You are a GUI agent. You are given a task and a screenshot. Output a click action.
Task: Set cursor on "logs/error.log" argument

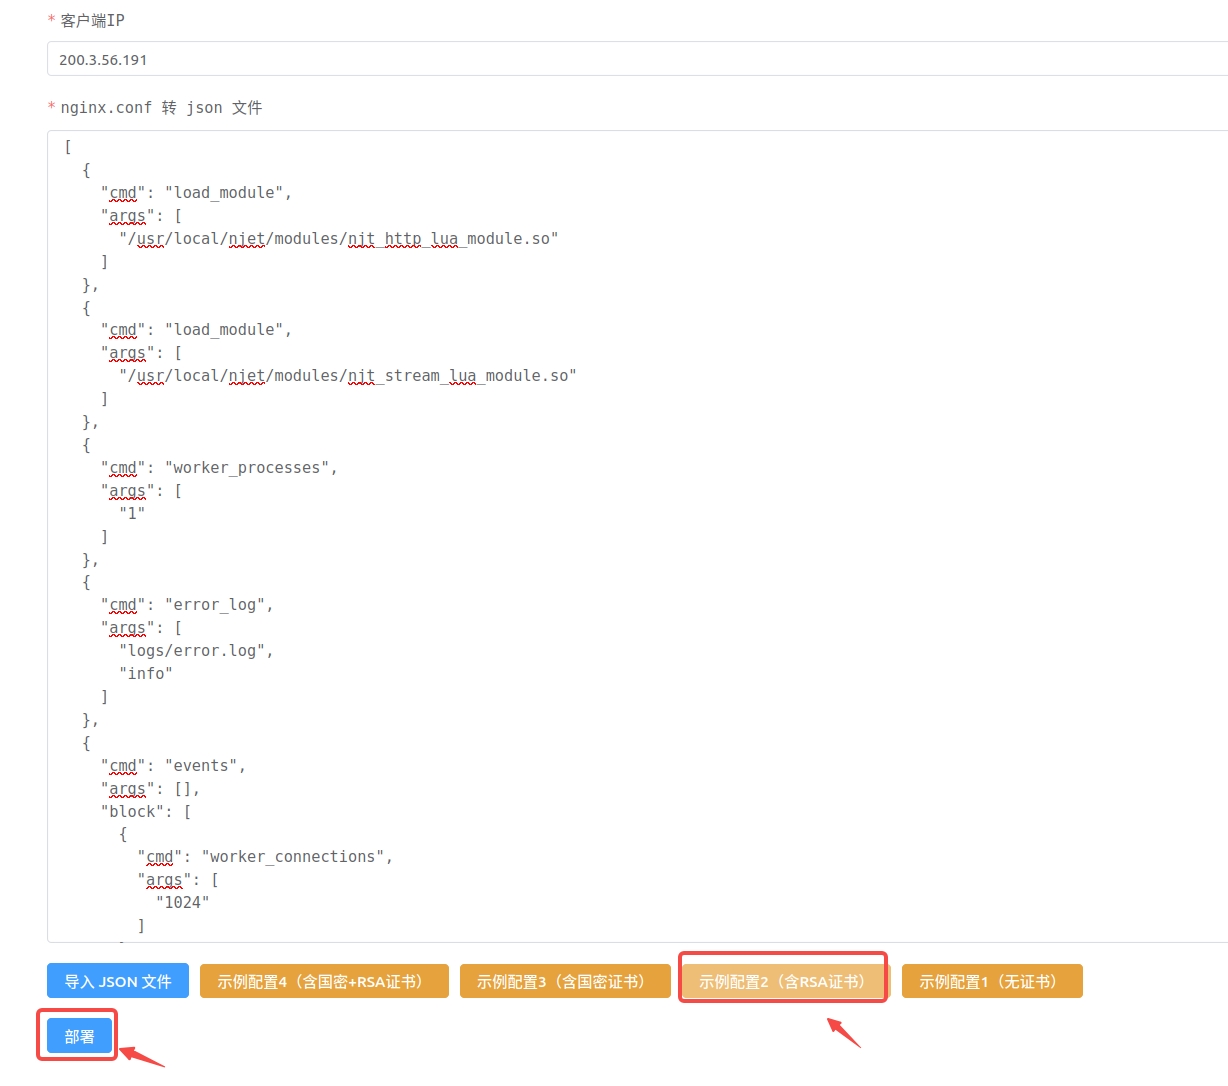[196, 651]
